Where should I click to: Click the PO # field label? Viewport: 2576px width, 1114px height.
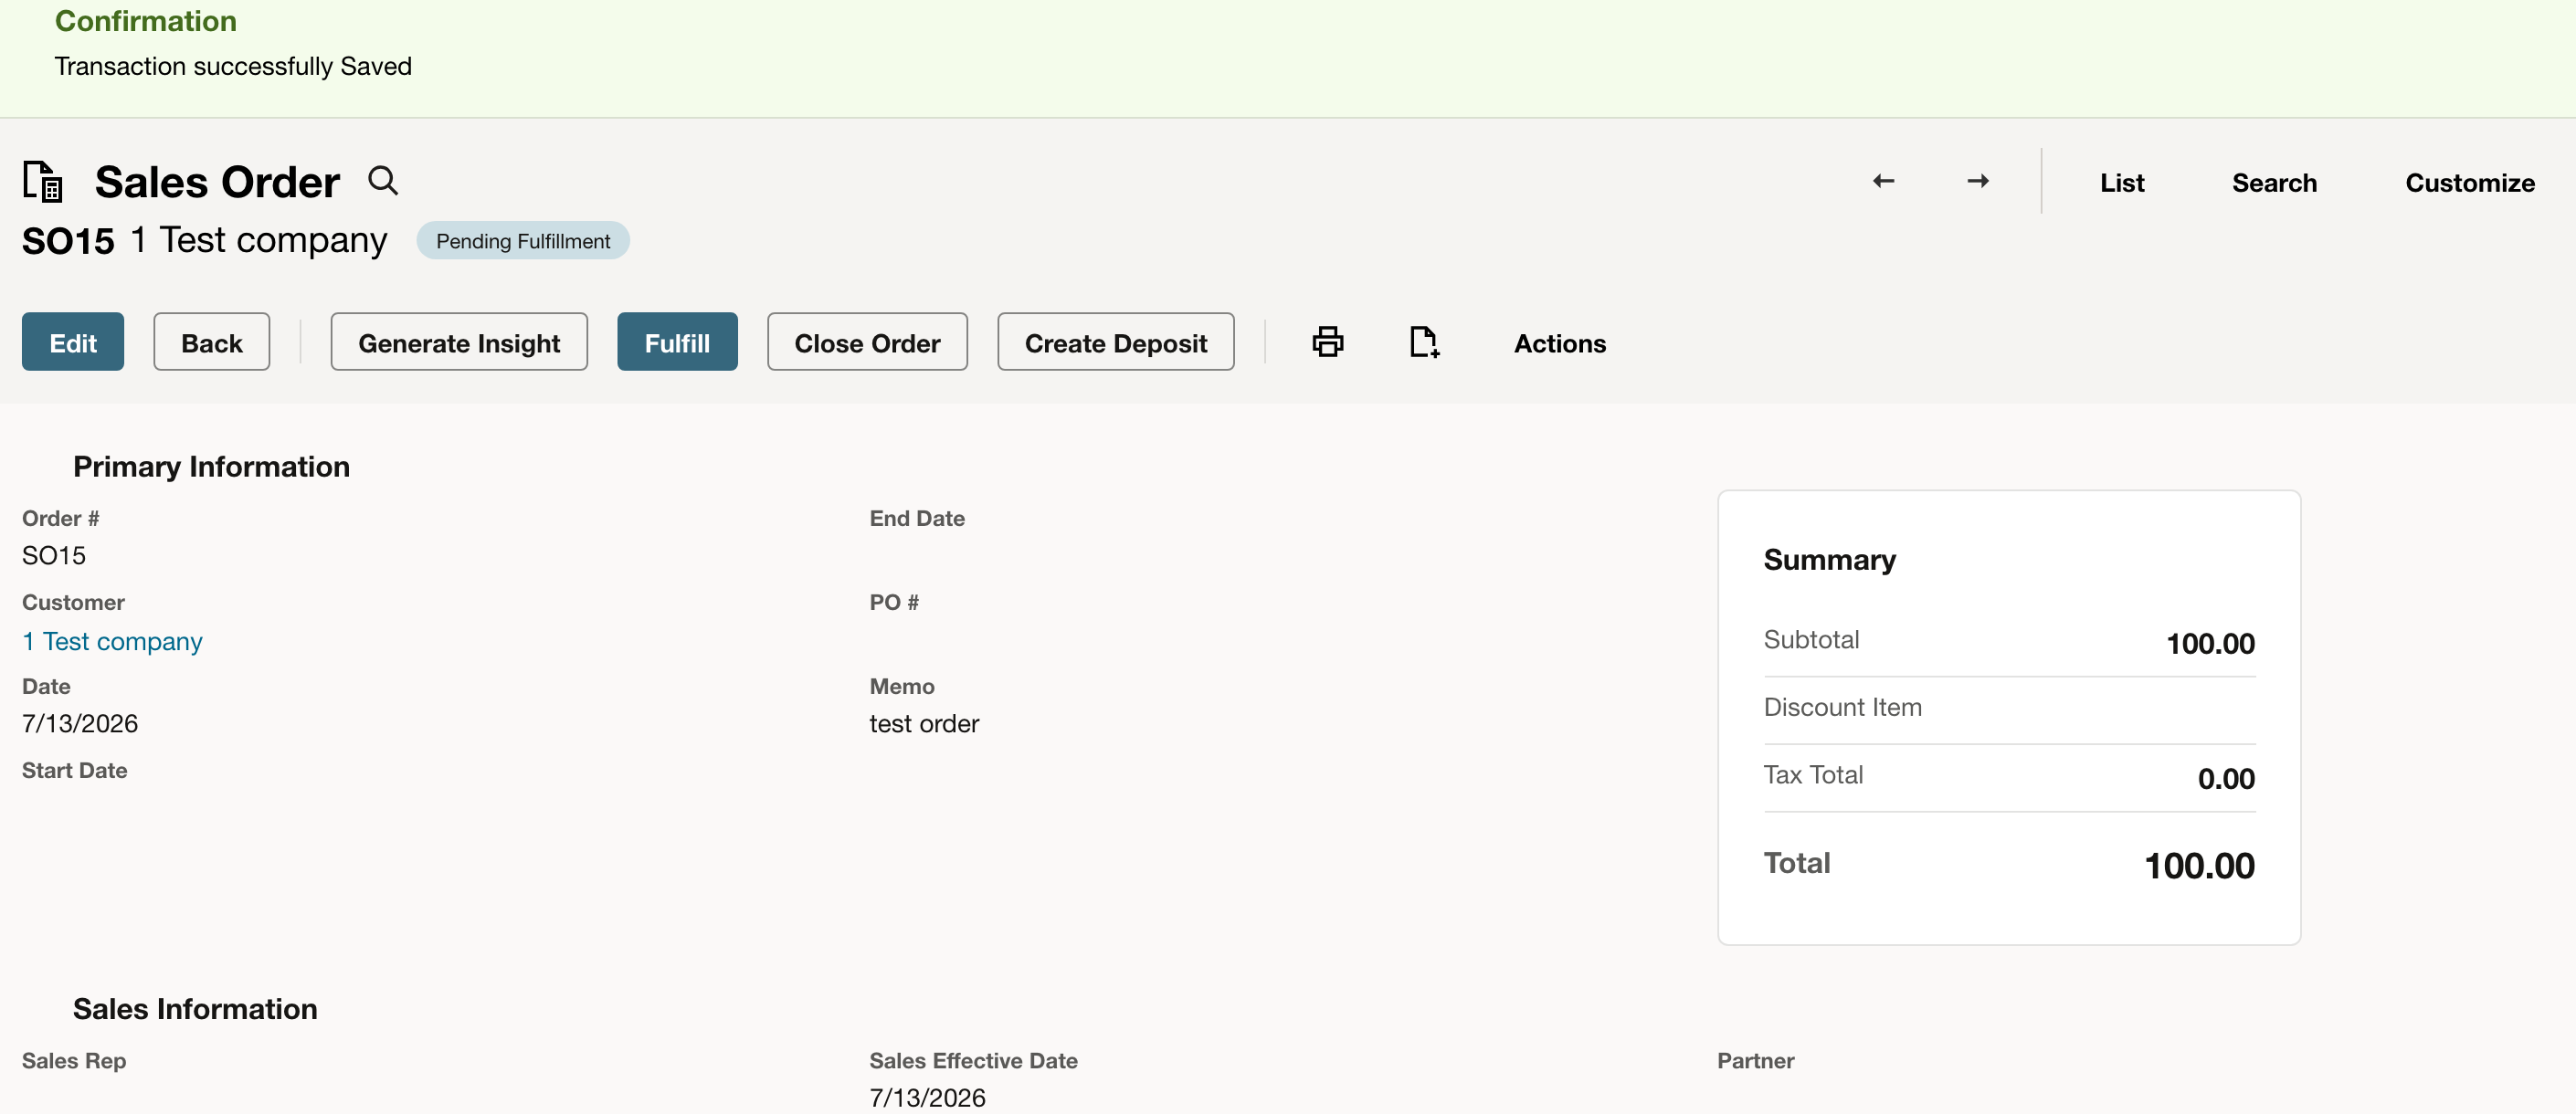point(893,602)
